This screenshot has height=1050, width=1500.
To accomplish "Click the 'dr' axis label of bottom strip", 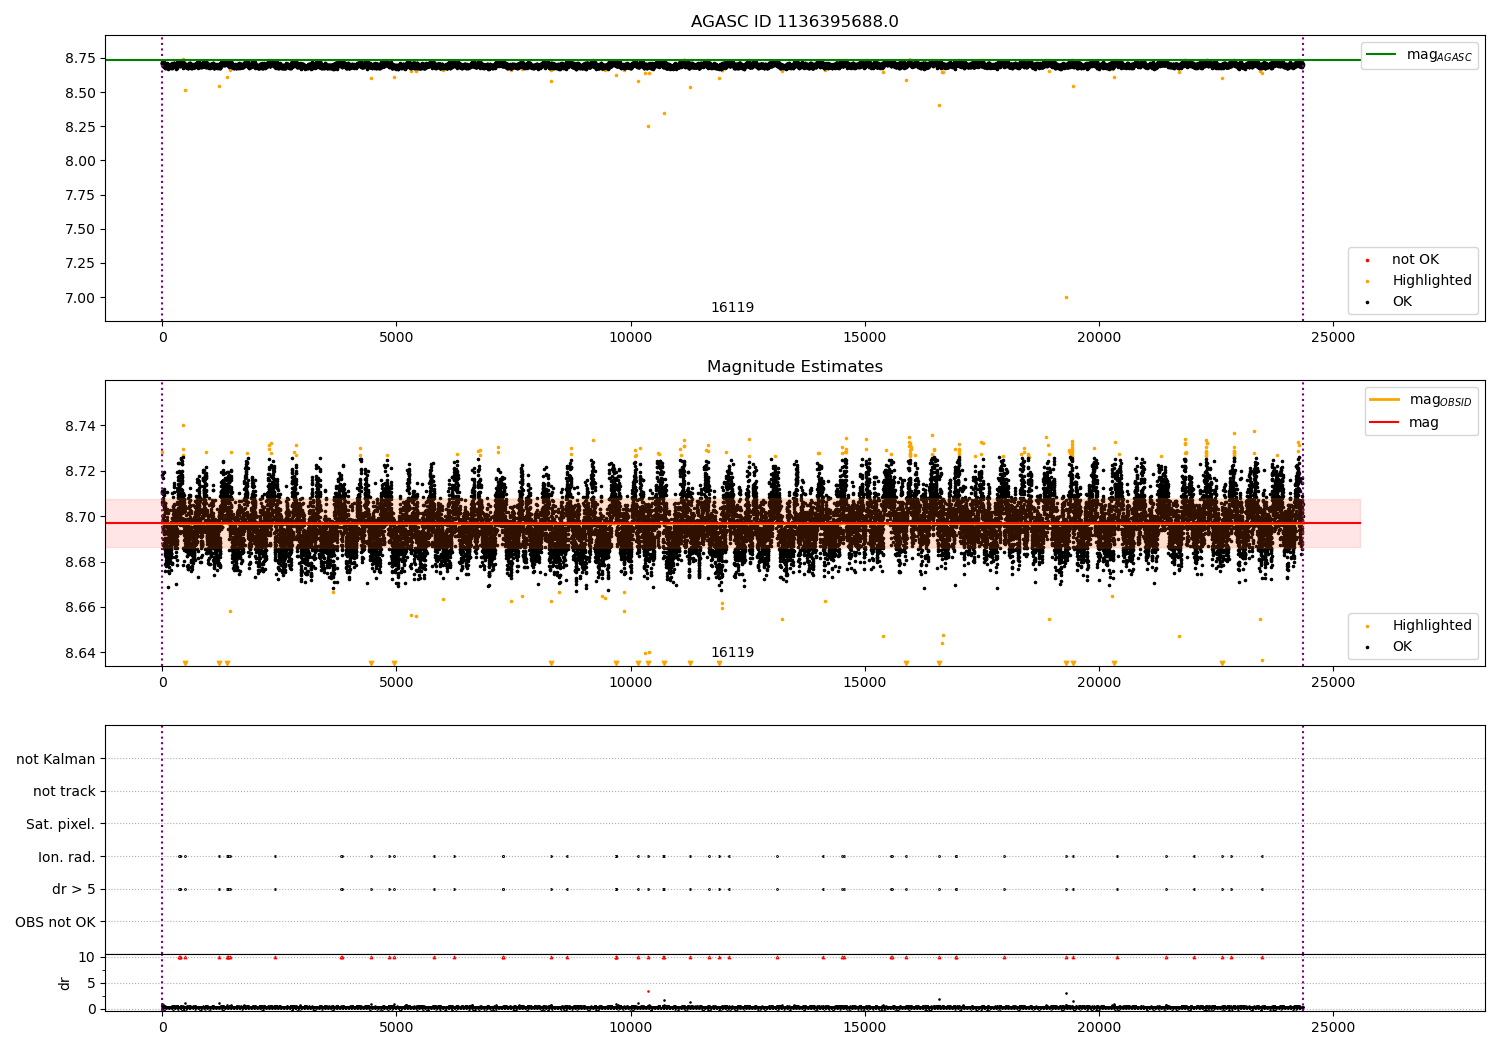I will pyautogui.click(x=65, y=984).
